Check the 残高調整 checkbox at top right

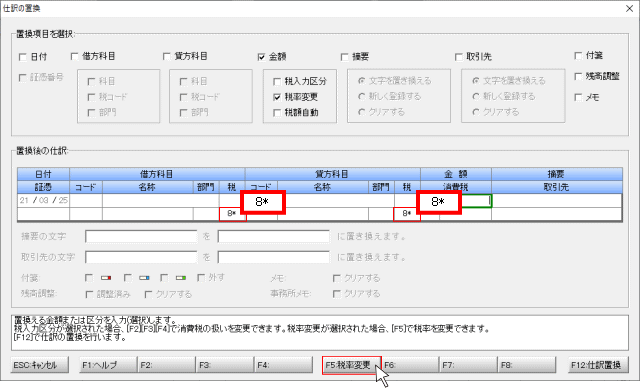[x=578, y=76]
